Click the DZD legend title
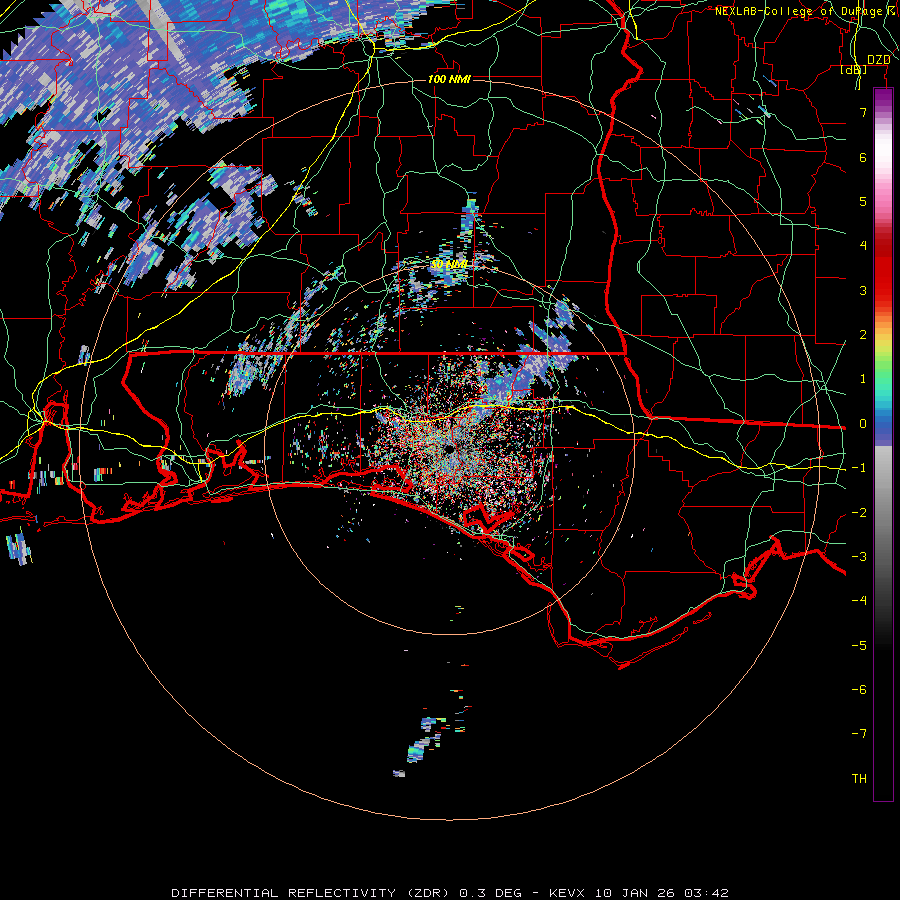This screenshot has height=900, width=900. [878, 60]
